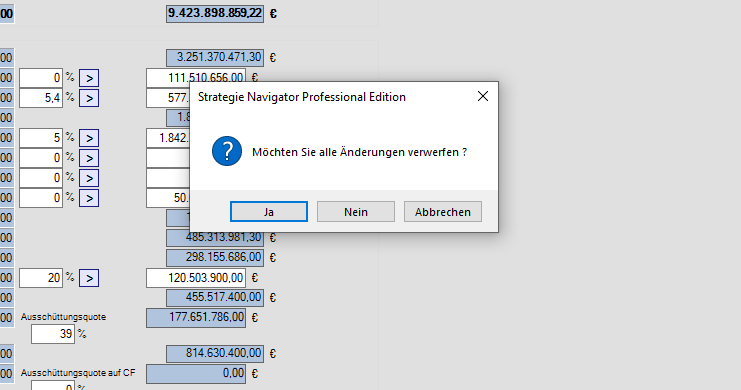Click arrow button in the 50. value row
Image resolution: width=741 pixels, height=390 pixels.
point(89,198)
